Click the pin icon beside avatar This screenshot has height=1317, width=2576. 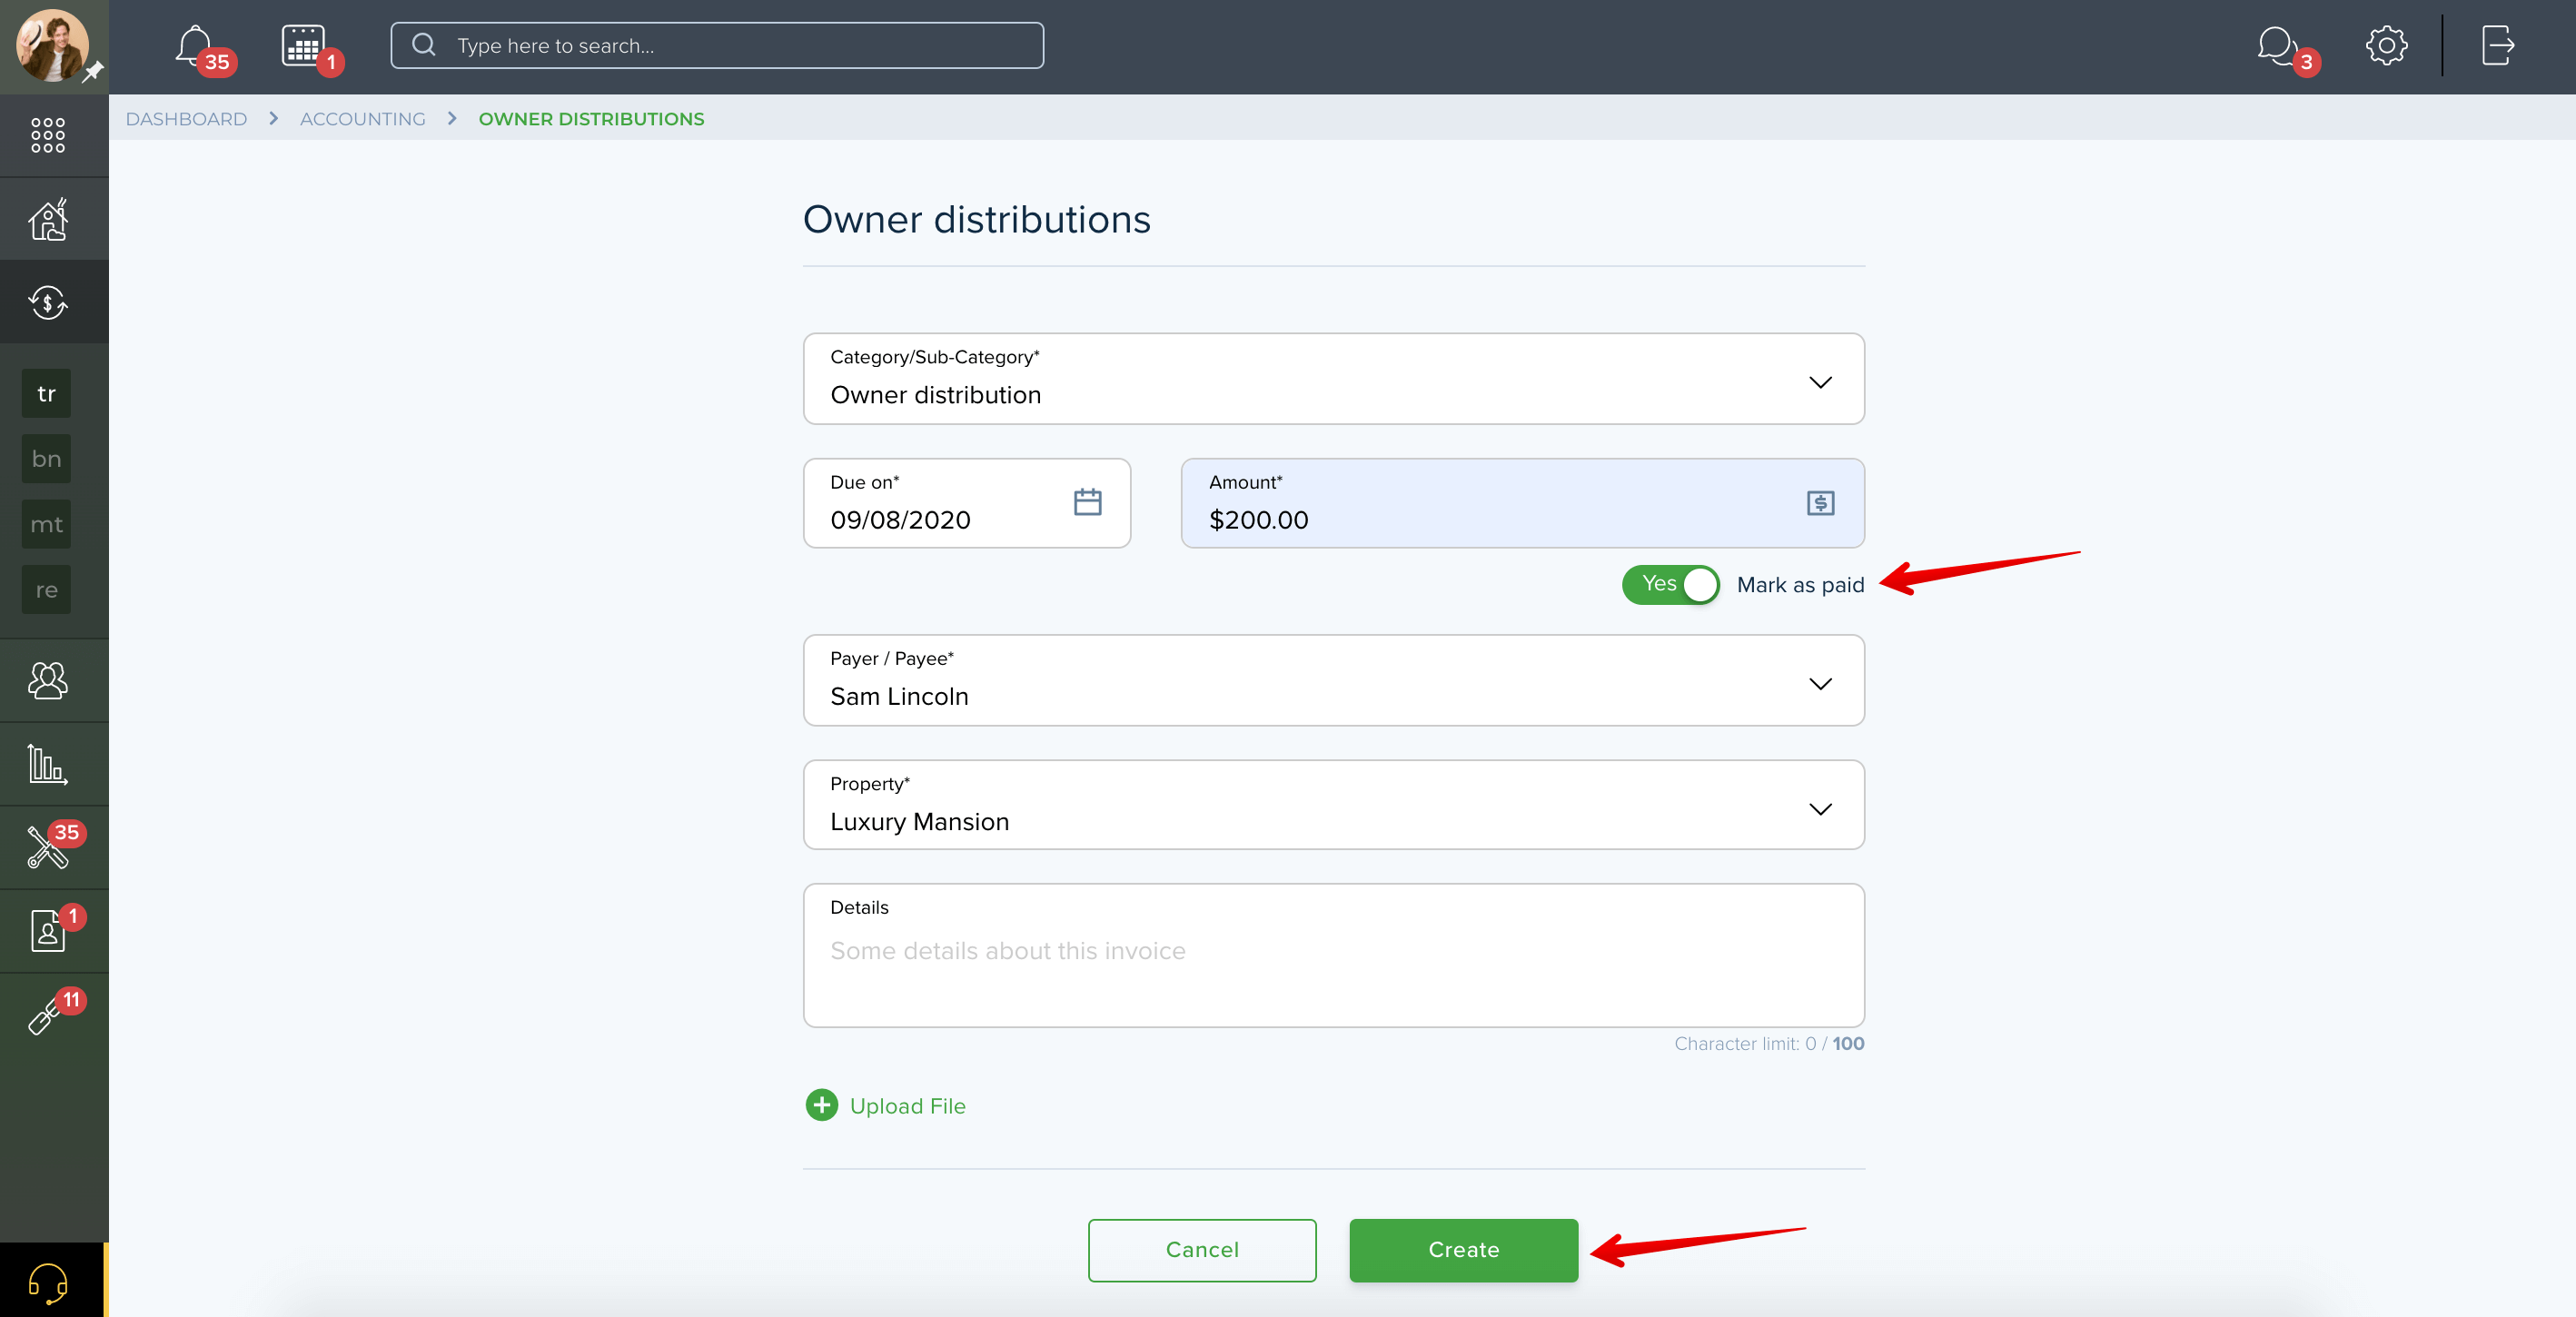tap(93, 72)
